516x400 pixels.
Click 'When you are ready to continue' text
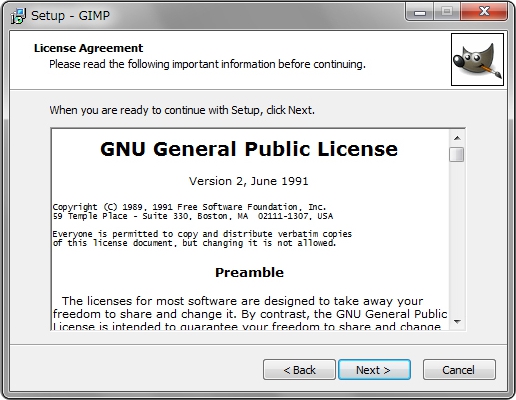point(182,110)
